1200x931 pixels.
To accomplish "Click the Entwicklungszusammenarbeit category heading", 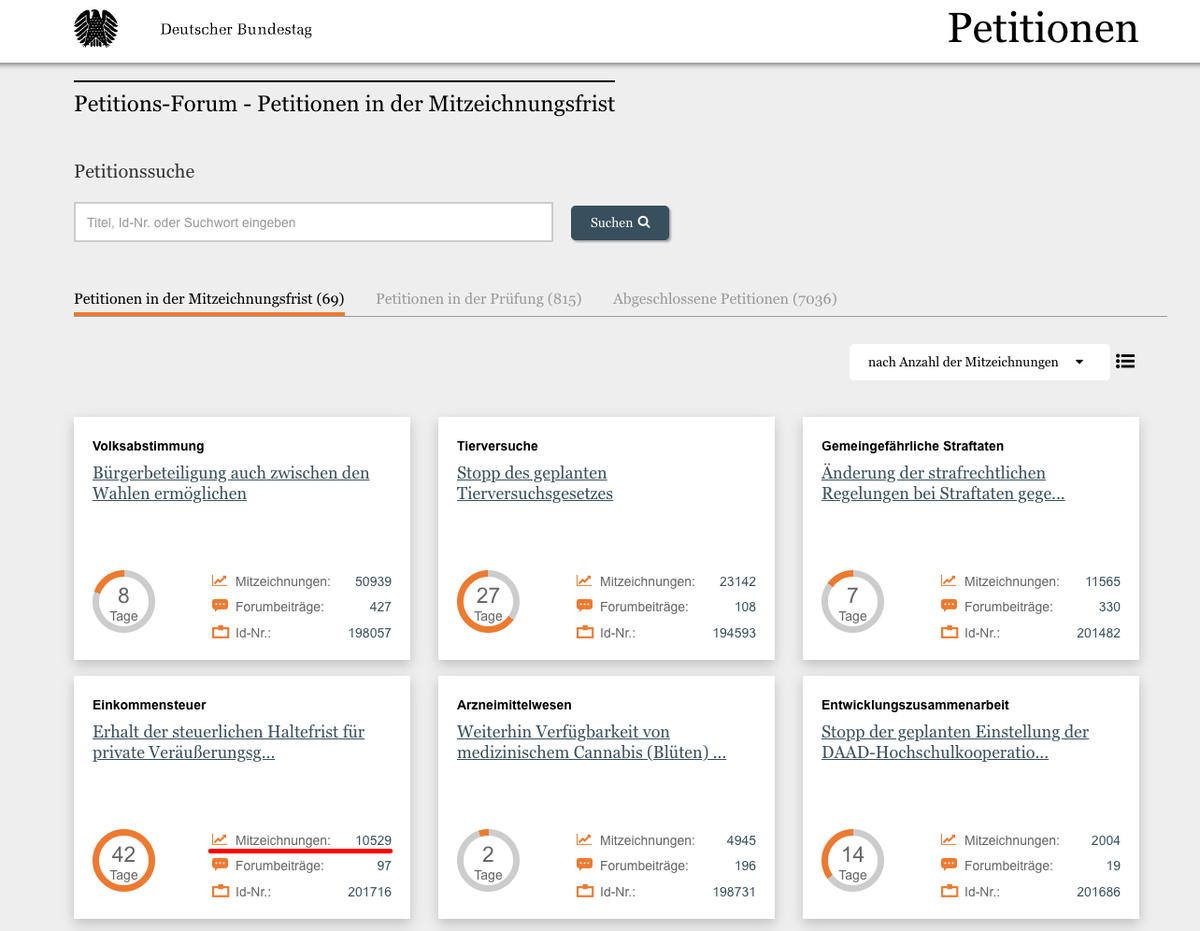I will tap(915, 705).
